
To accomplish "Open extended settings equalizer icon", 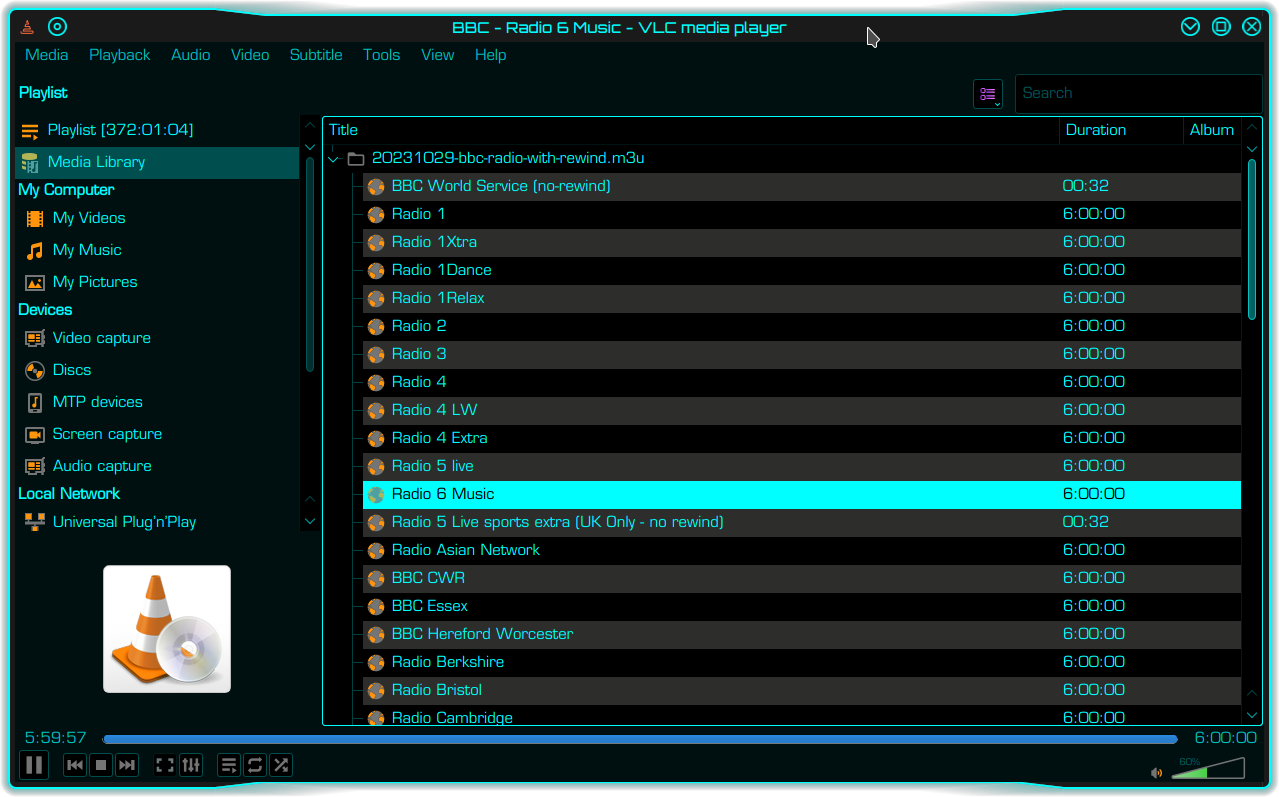I will pos(191,765).
